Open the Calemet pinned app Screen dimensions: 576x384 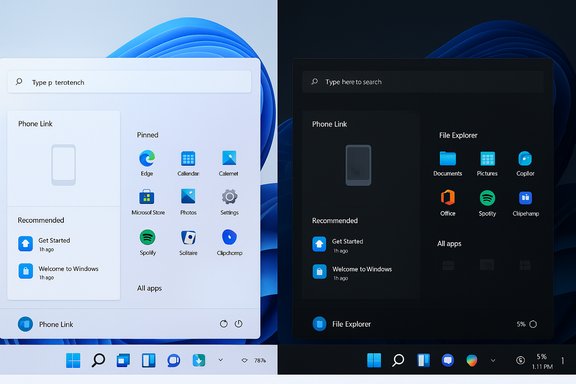pos(229,158)
